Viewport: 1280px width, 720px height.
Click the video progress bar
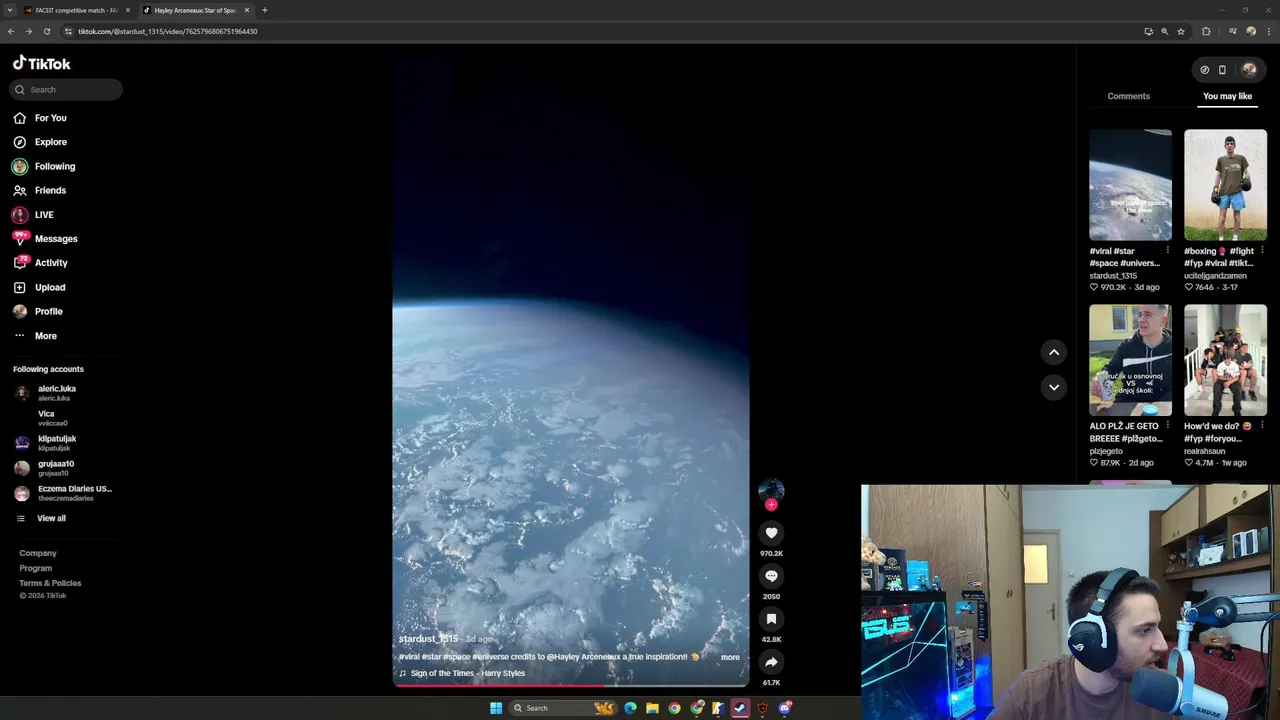point(571,685)
